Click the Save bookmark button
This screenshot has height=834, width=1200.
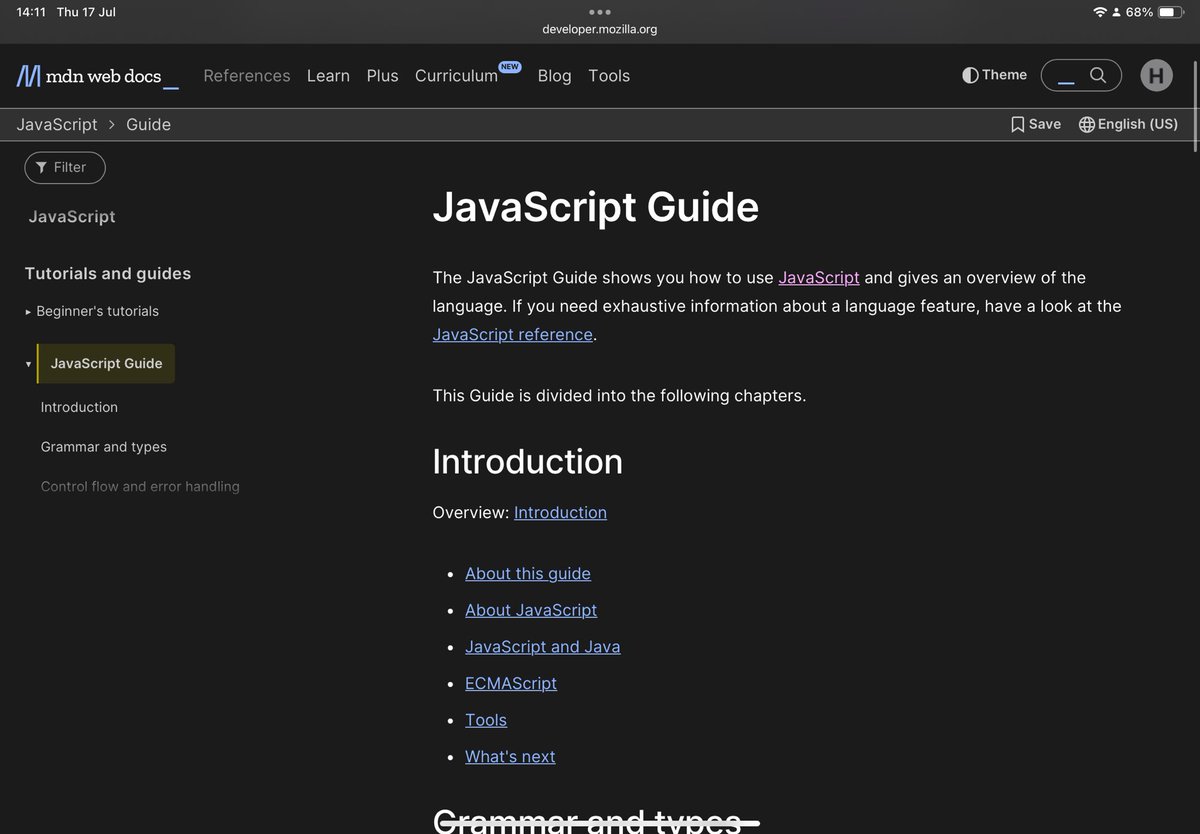(1035, 124)
